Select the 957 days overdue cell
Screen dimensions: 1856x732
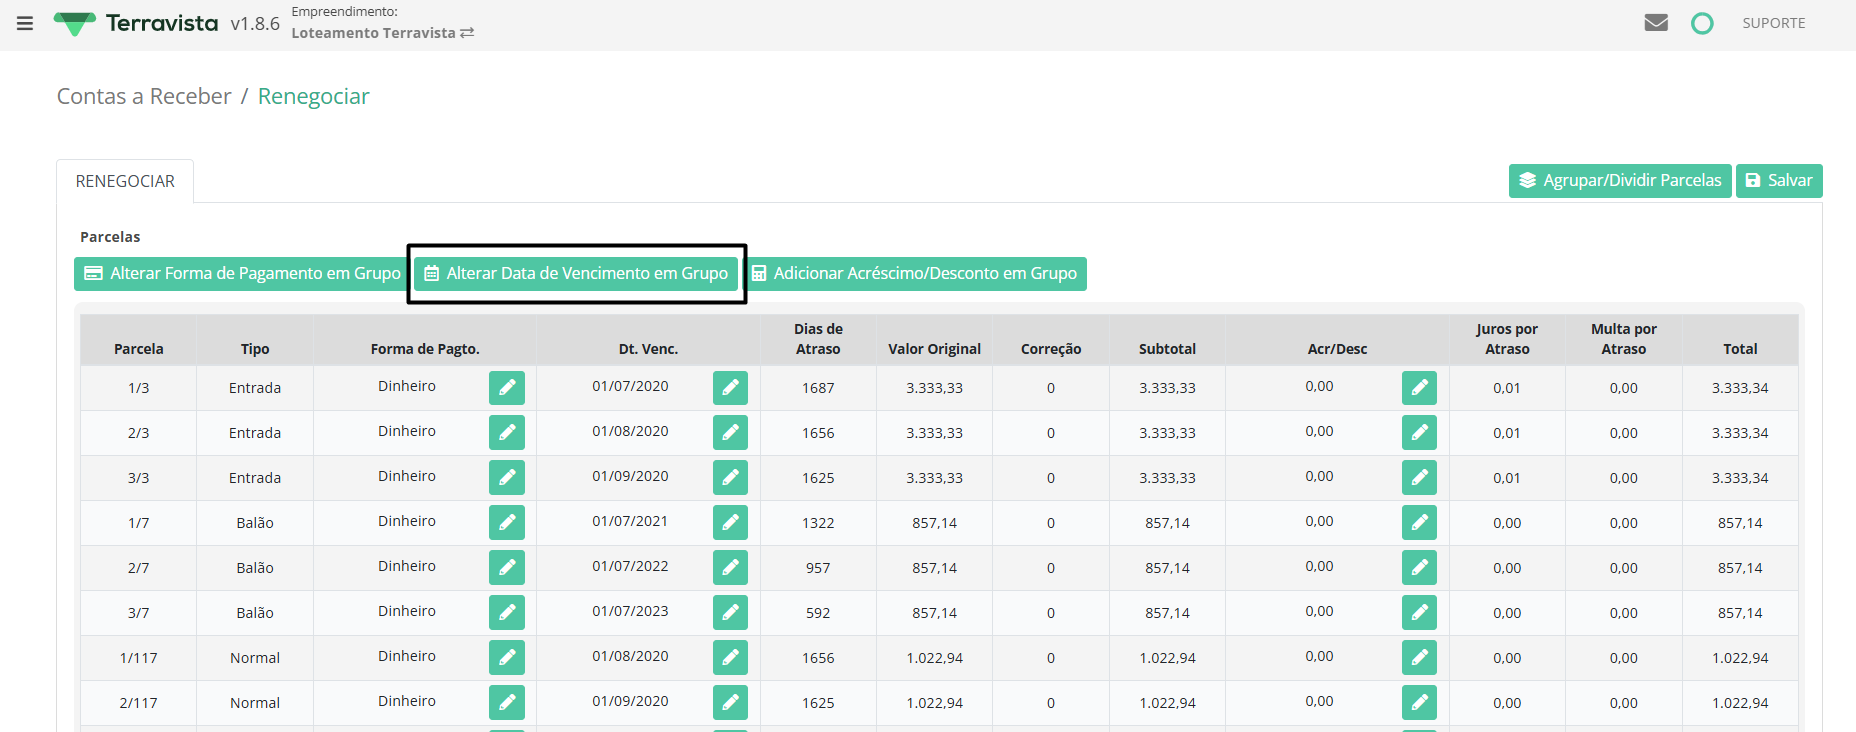tap(818, 568)
